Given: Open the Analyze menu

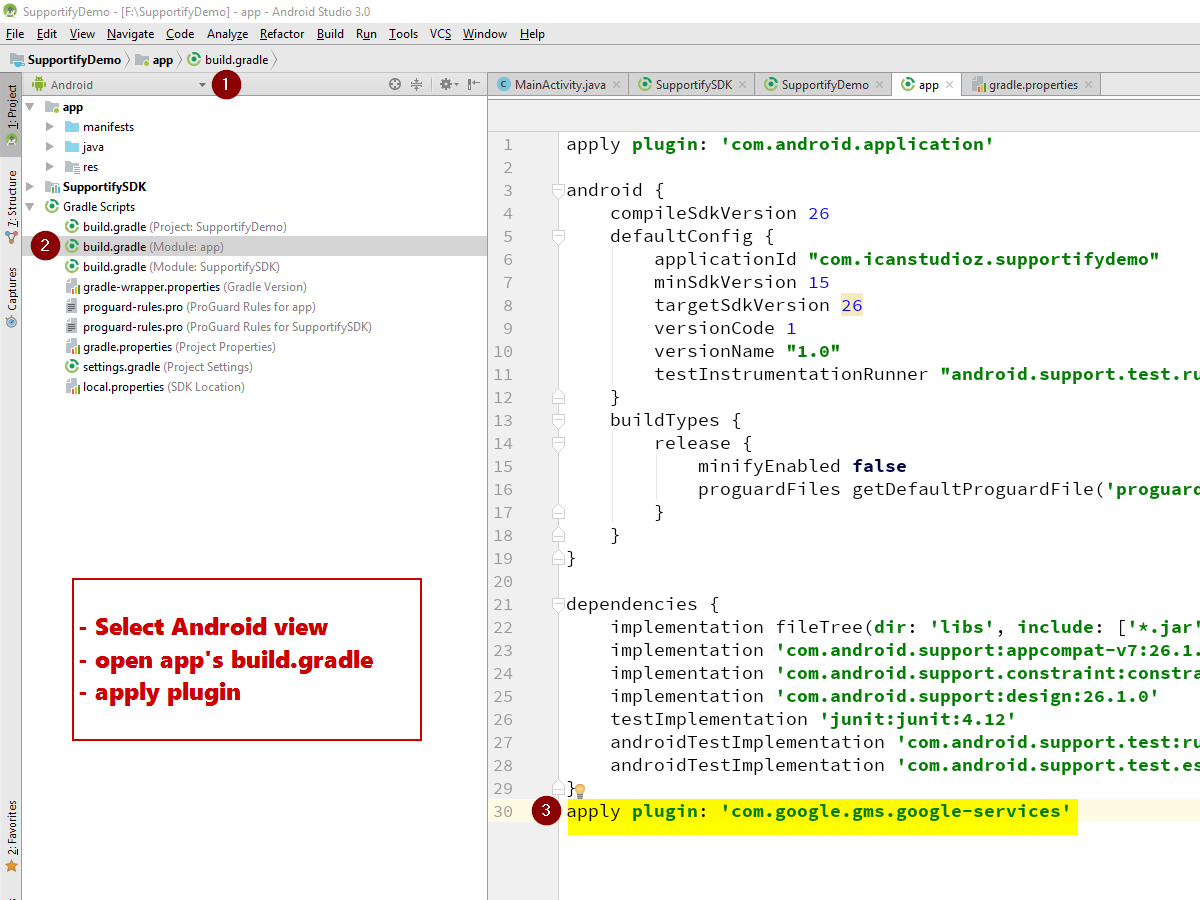Looking at the screenshot, I should click(227, 34).
